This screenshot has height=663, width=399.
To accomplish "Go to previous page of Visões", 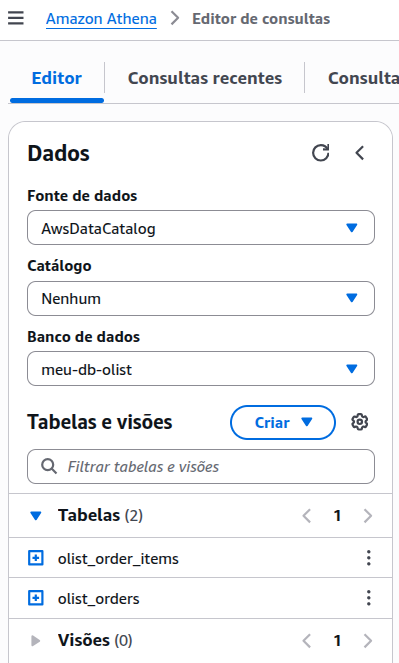I will click(x=307, y=641).
